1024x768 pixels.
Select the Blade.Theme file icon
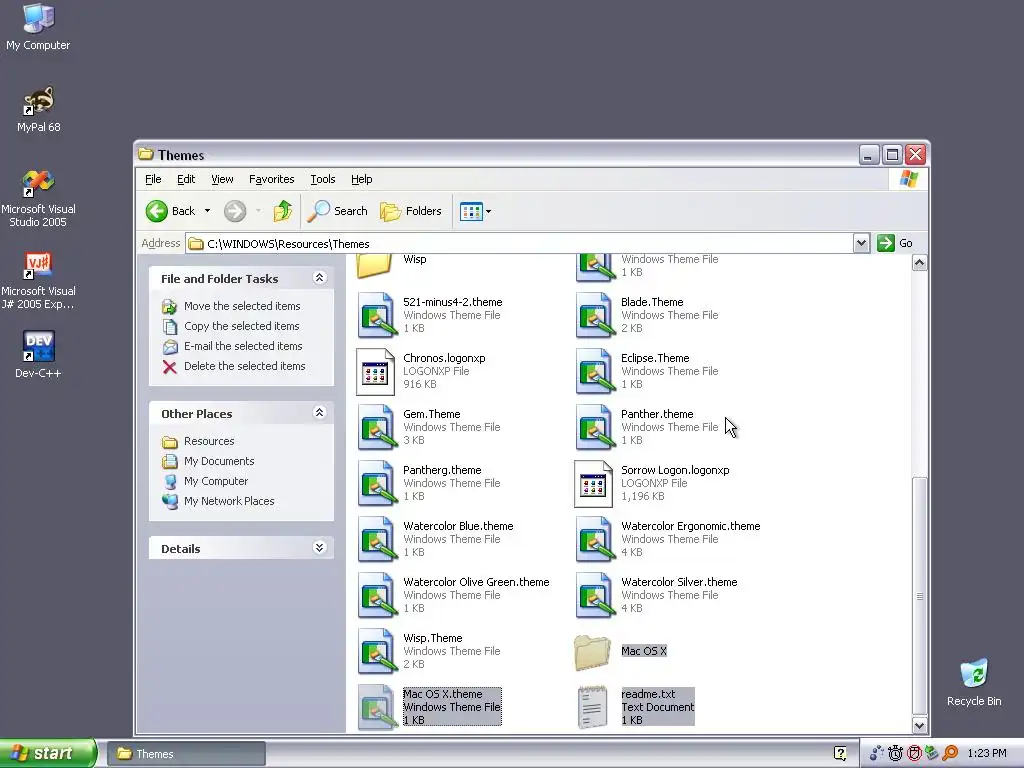point(594,315)
